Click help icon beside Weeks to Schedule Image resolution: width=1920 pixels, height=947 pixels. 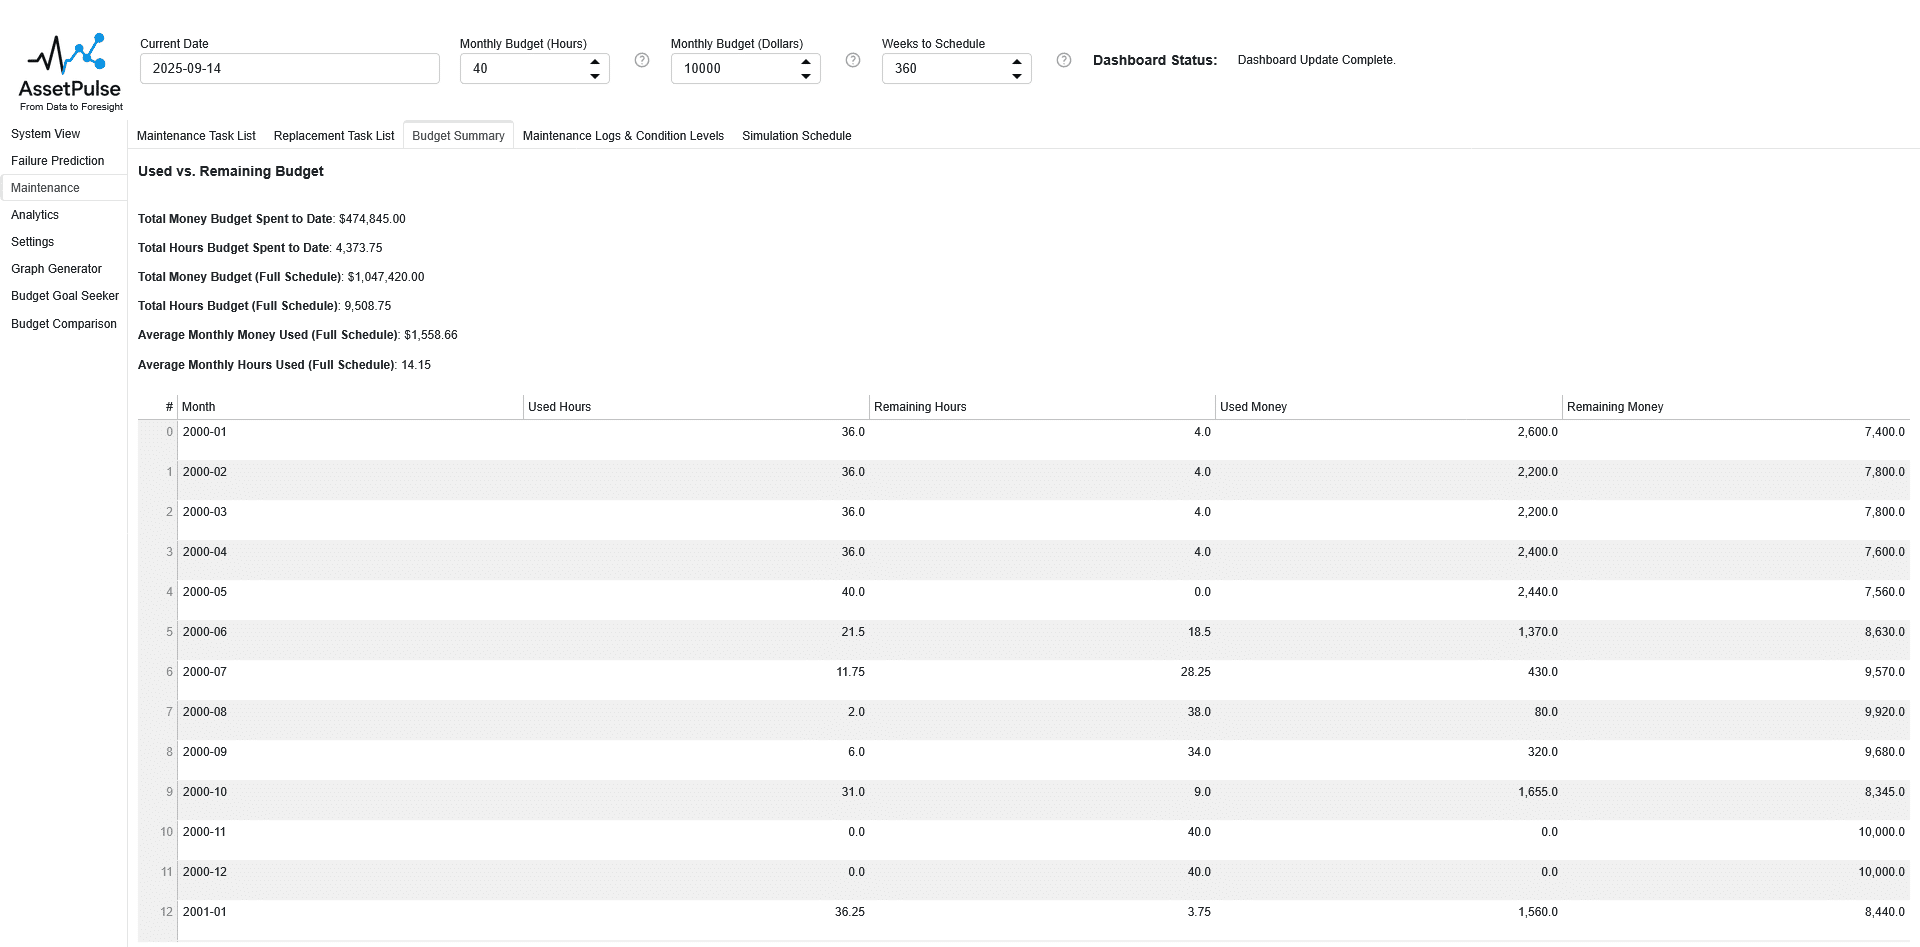(x=1064, y=60)
